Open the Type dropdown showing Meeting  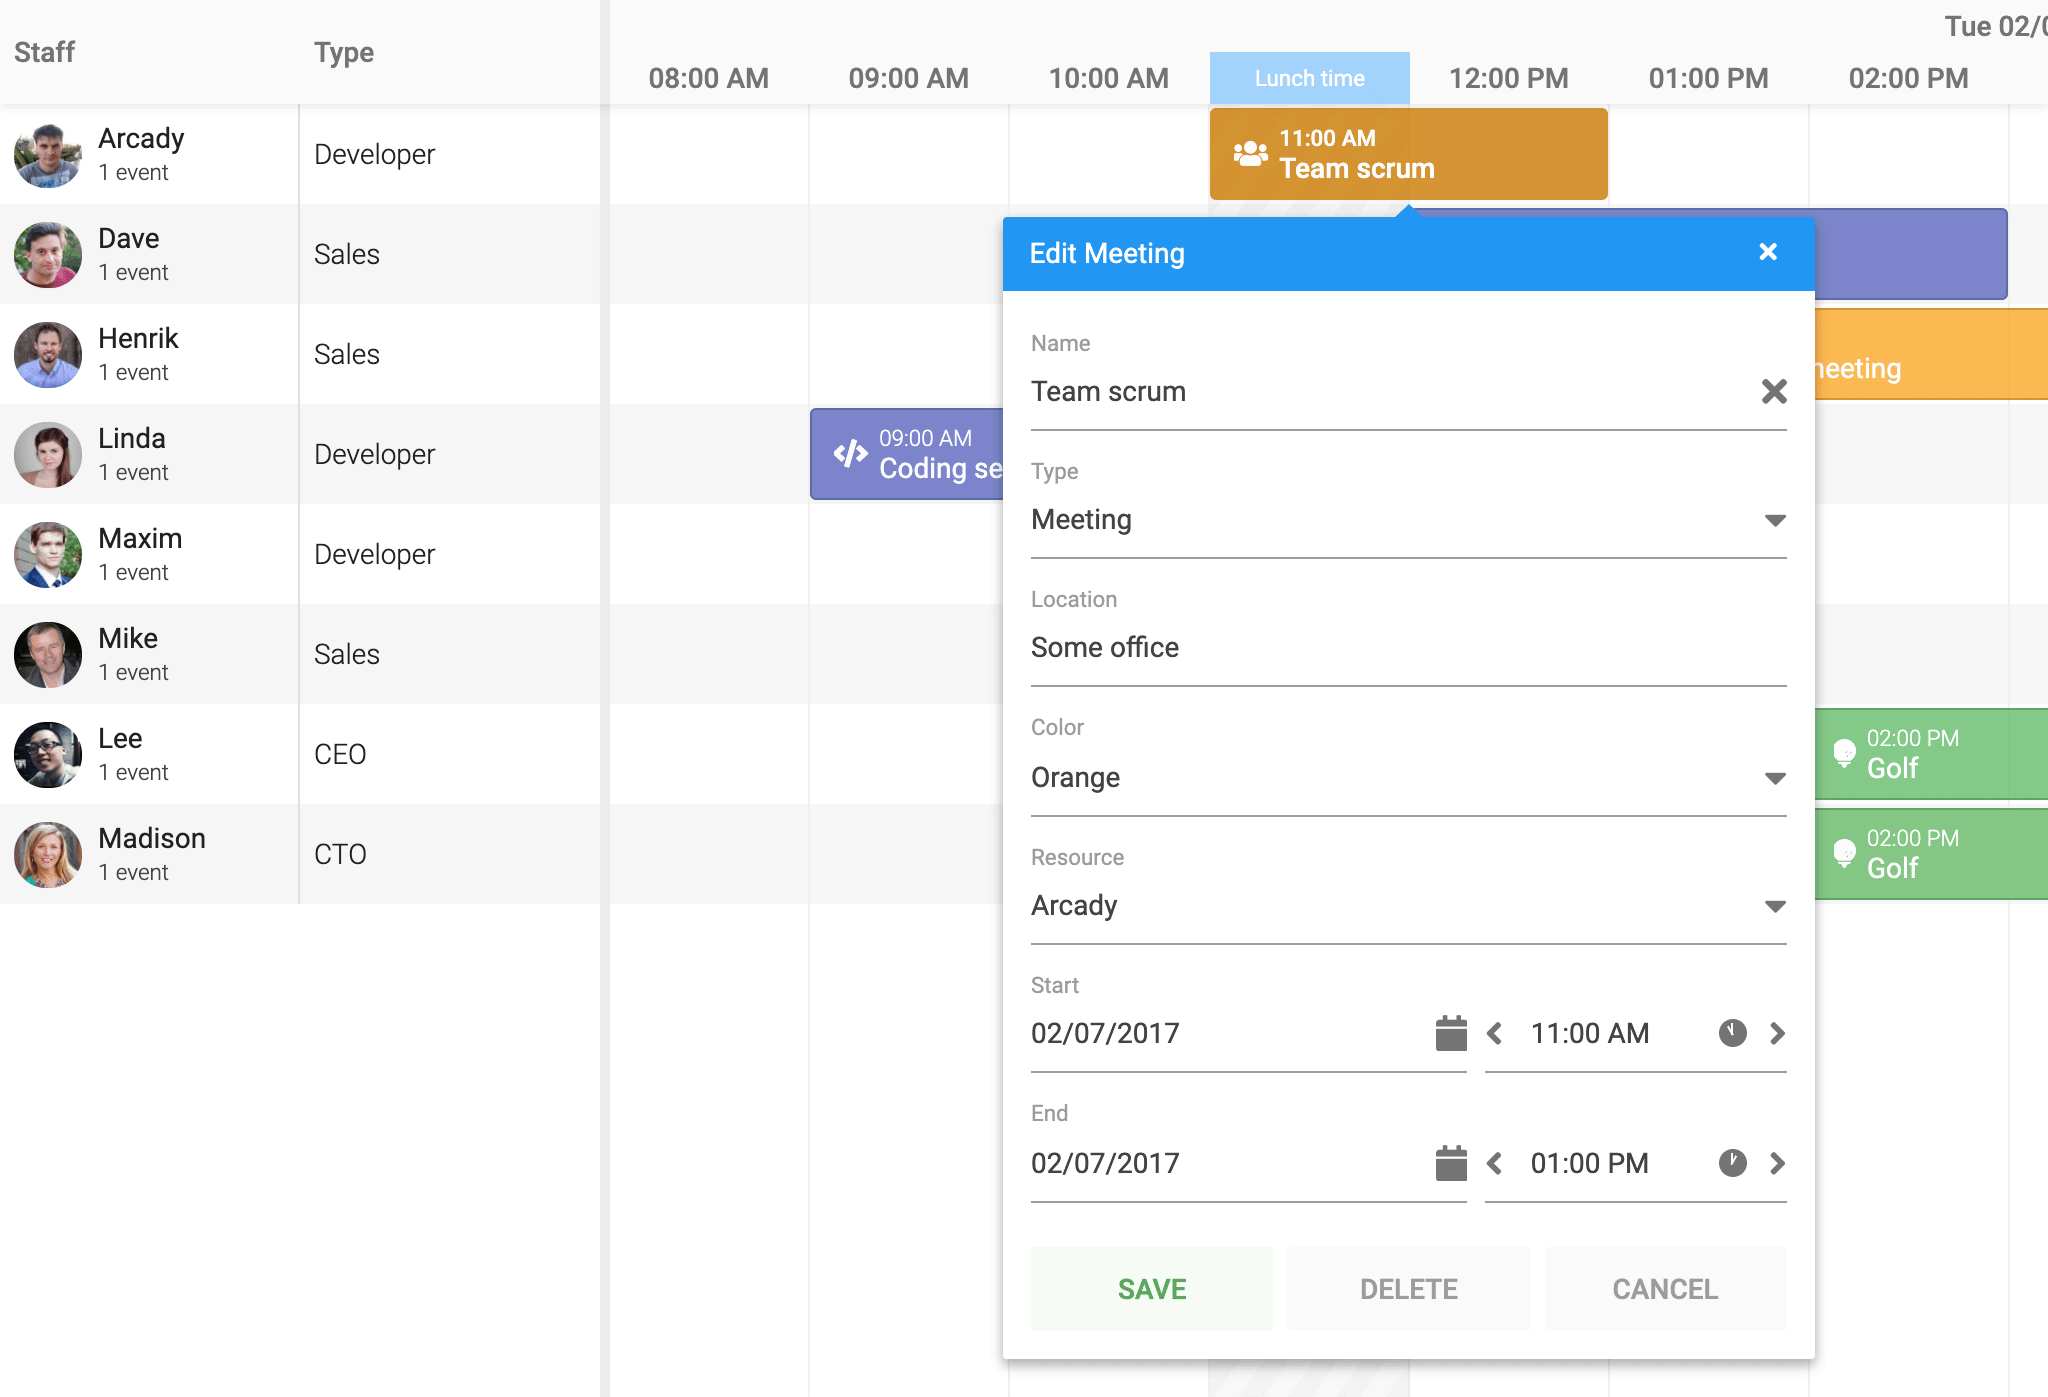point(1774,519)
